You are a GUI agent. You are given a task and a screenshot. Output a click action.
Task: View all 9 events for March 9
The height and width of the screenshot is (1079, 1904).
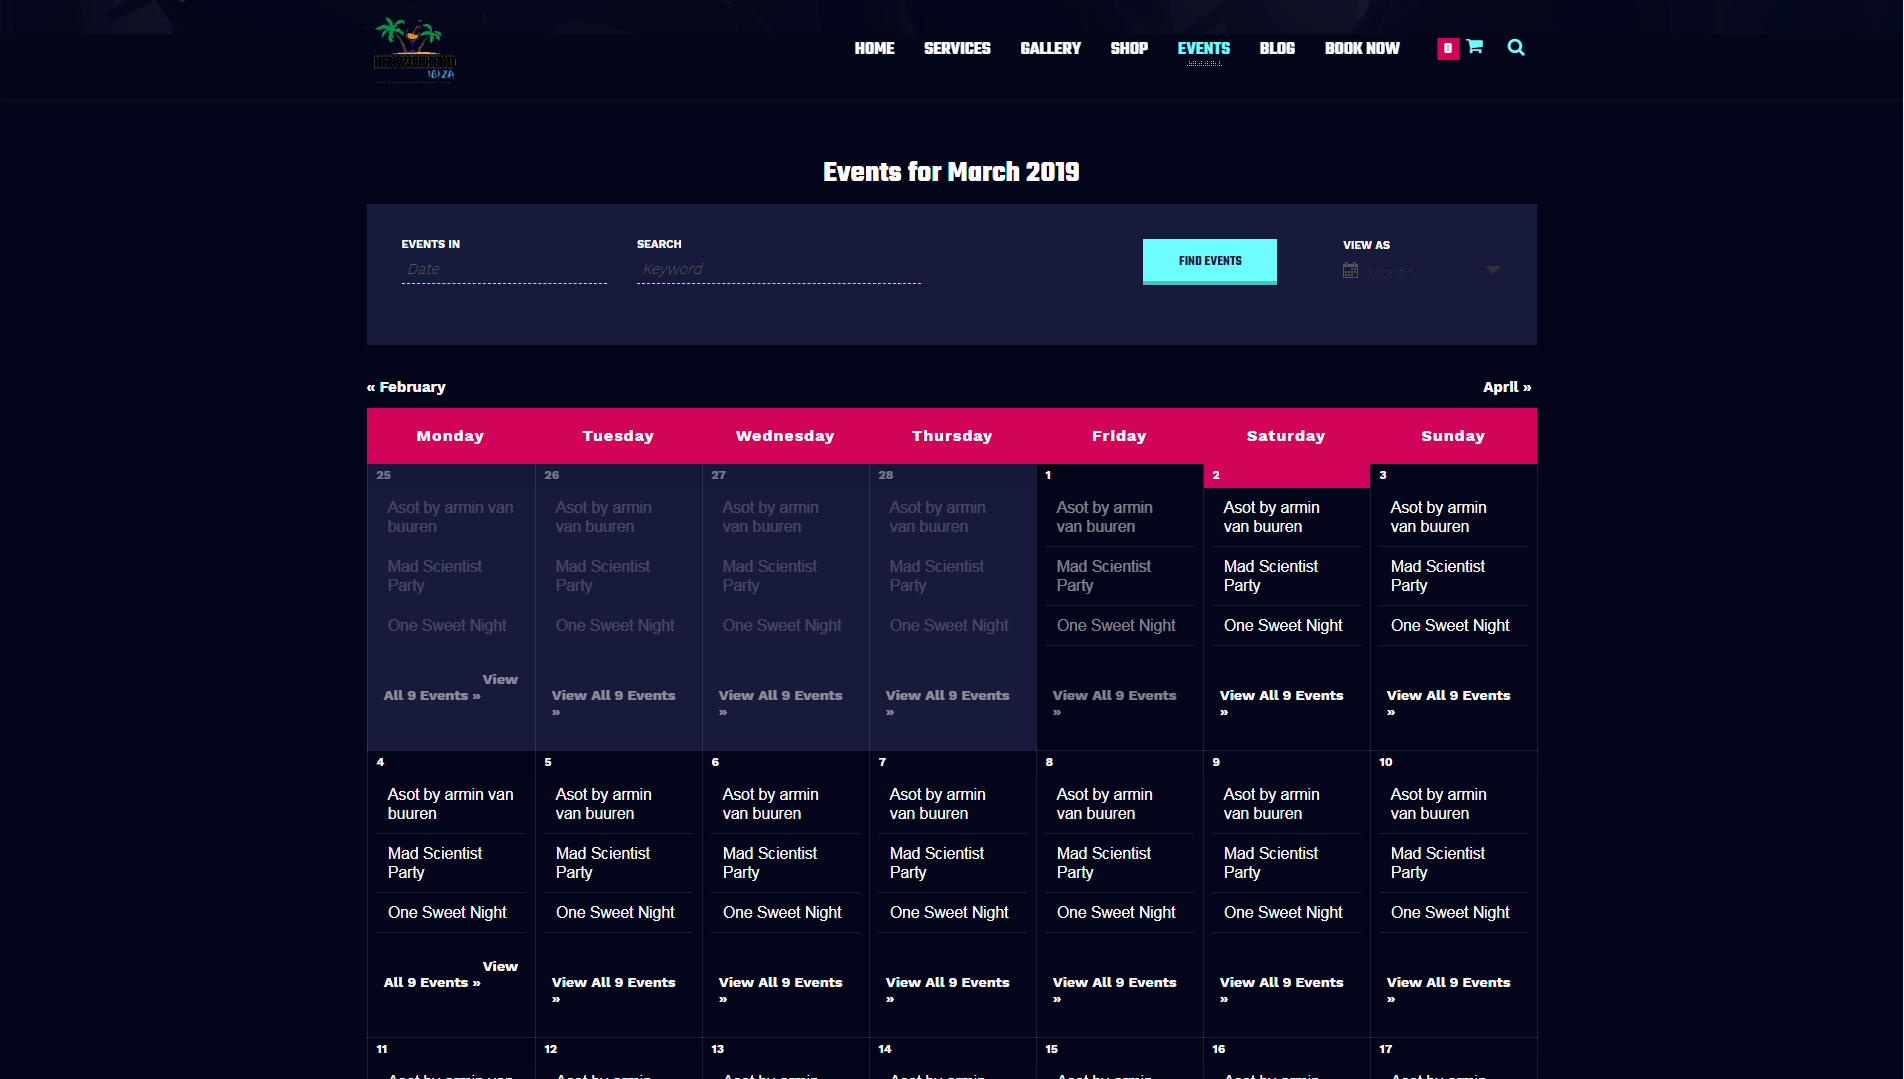[x=1281, y=989]
